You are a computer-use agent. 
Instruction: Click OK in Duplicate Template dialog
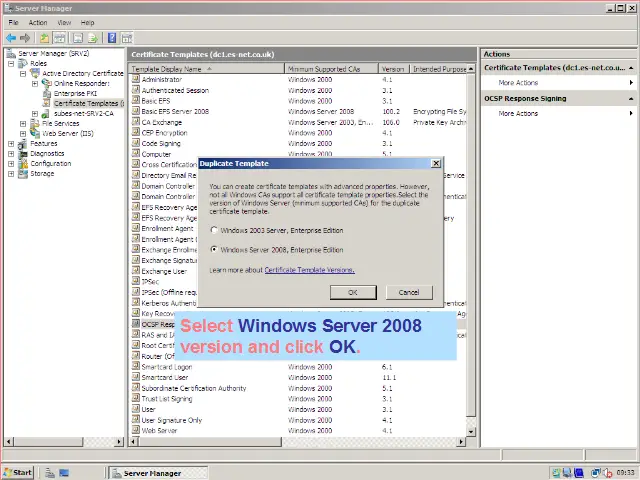pyautogui.click(x=353, y=292)
